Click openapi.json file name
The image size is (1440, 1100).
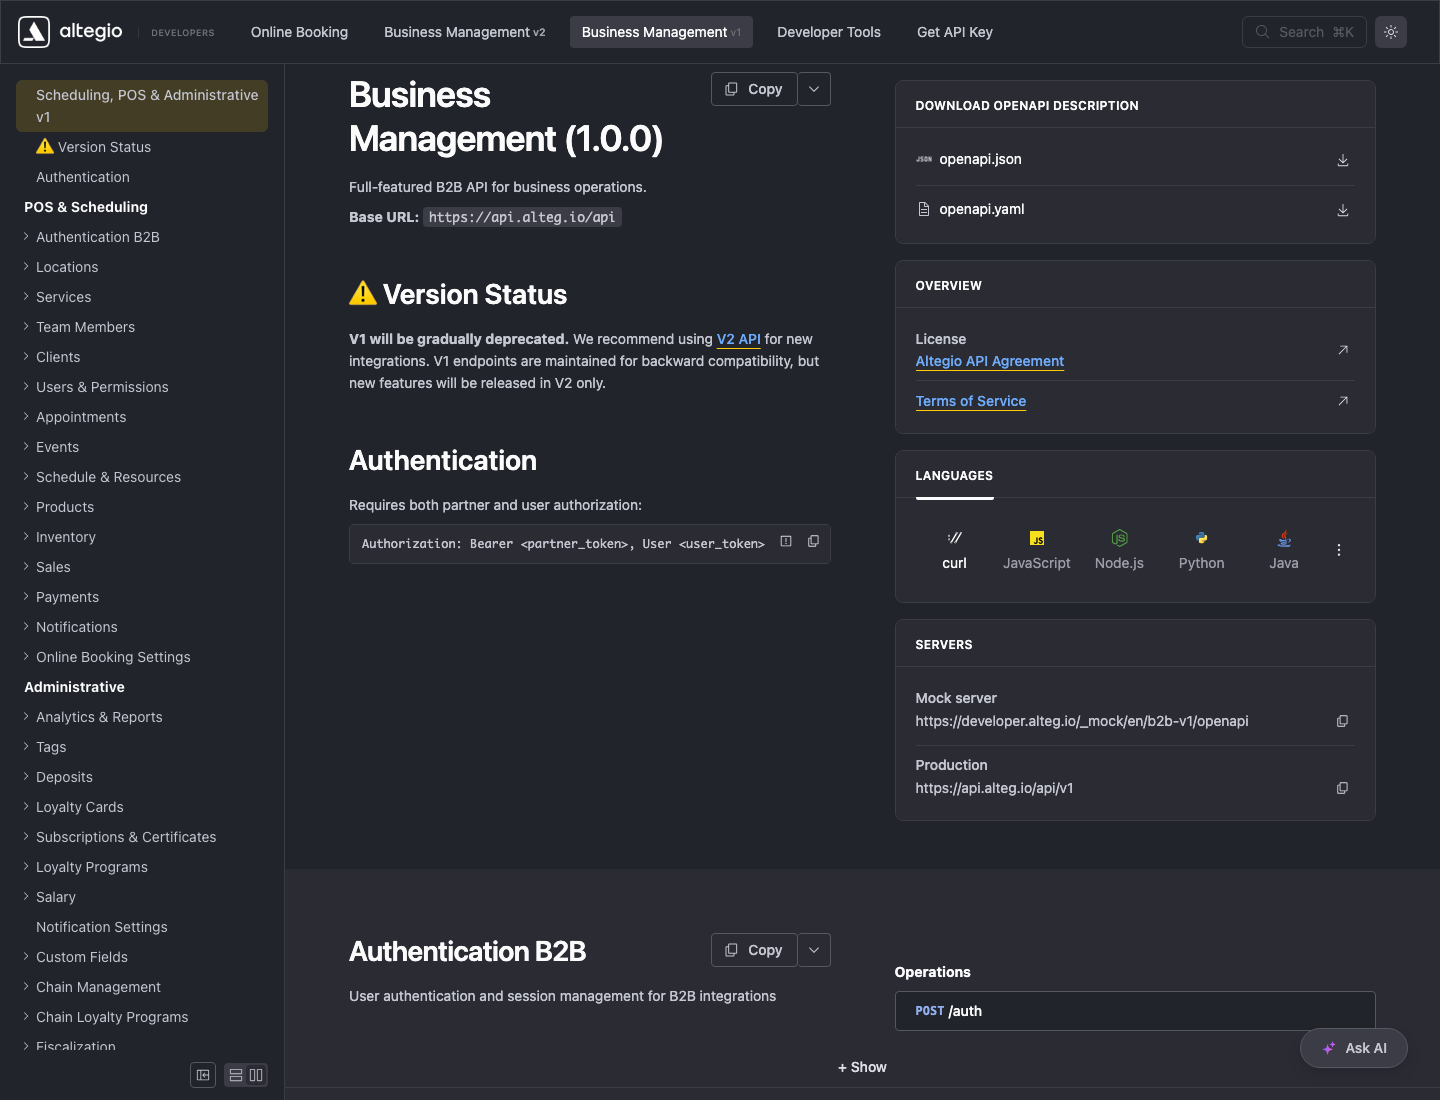pyautogui.click(x=980, y=159)
